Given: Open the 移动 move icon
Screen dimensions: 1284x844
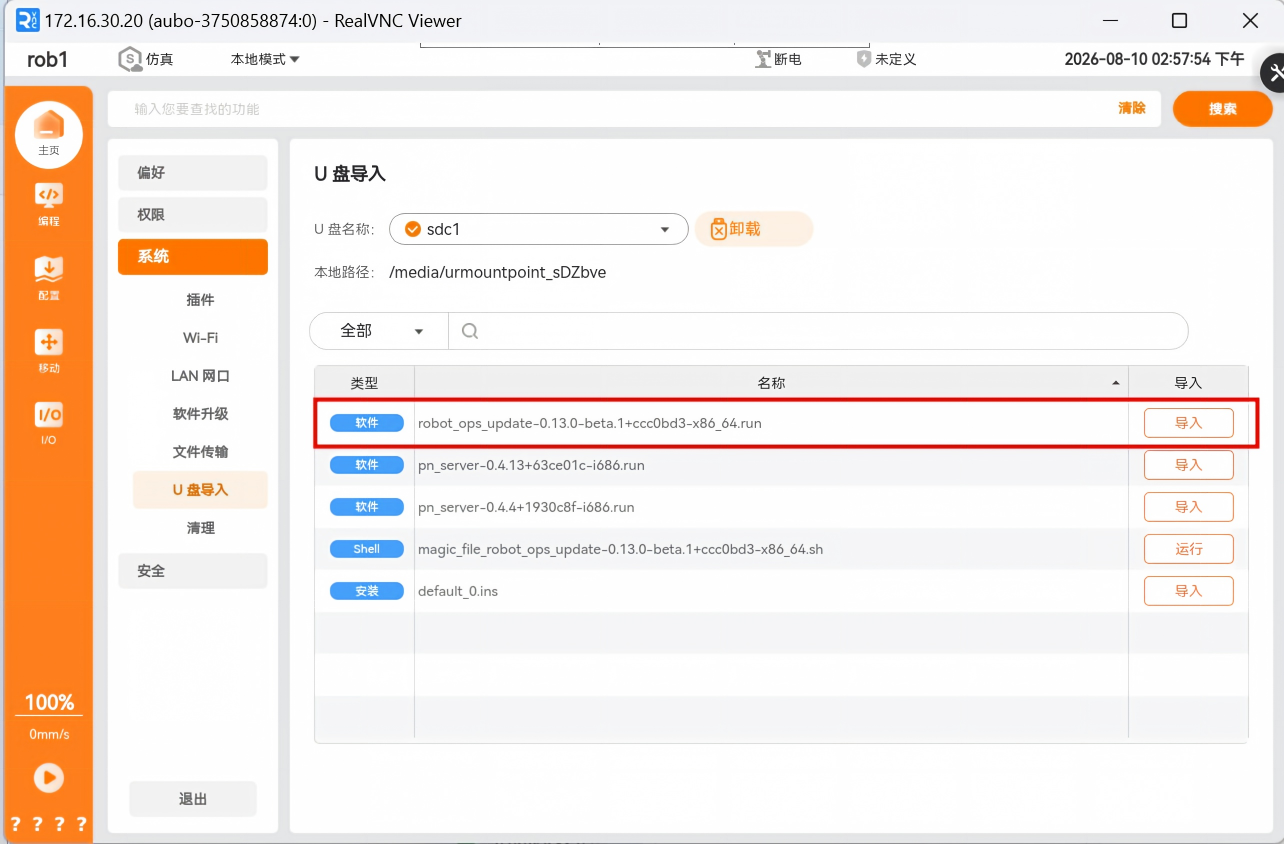Looking at the screenshot, I should click(x=49, y=351).
